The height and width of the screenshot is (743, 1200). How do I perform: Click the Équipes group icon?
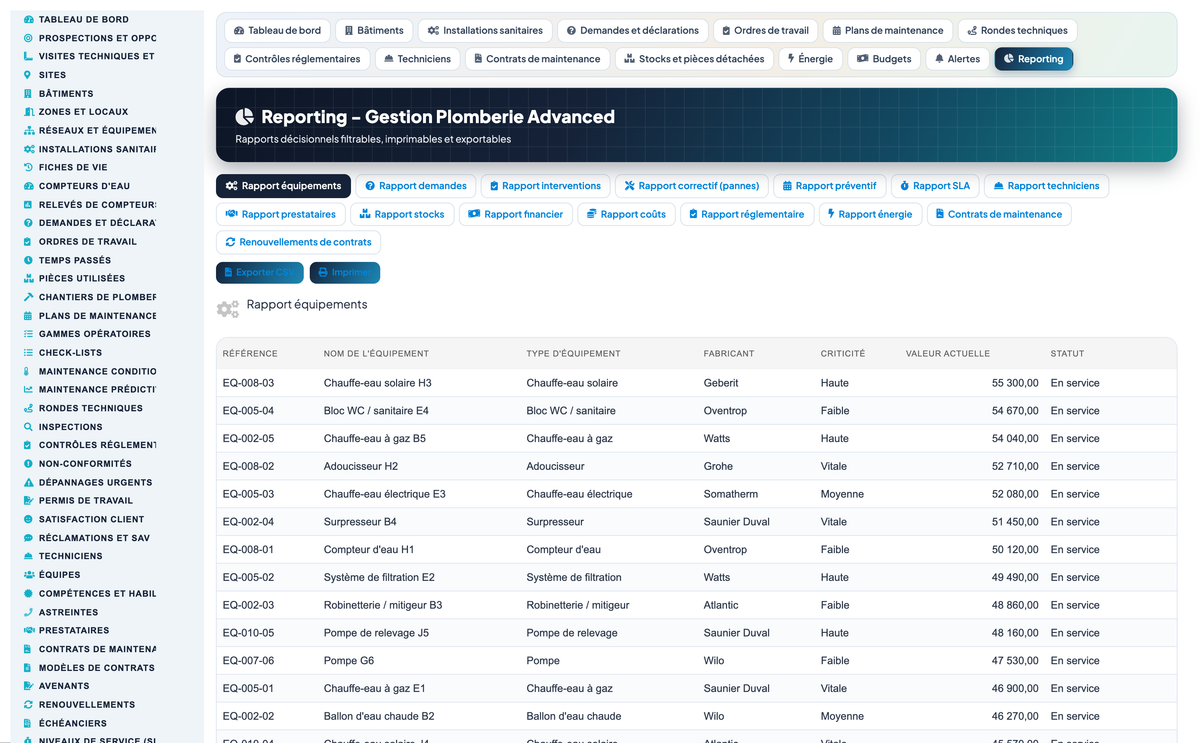pos(28,575)
